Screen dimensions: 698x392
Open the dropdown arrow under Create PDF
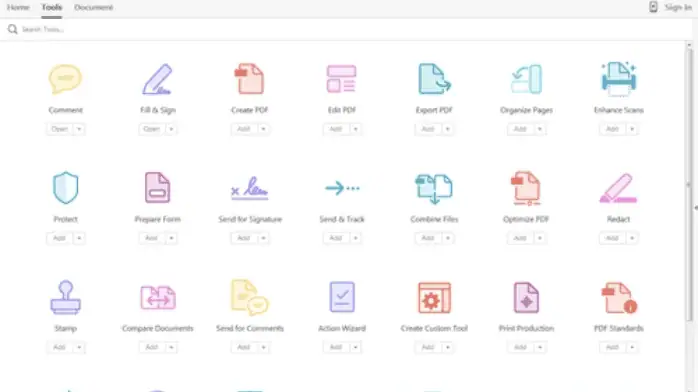tap(264, 129)
